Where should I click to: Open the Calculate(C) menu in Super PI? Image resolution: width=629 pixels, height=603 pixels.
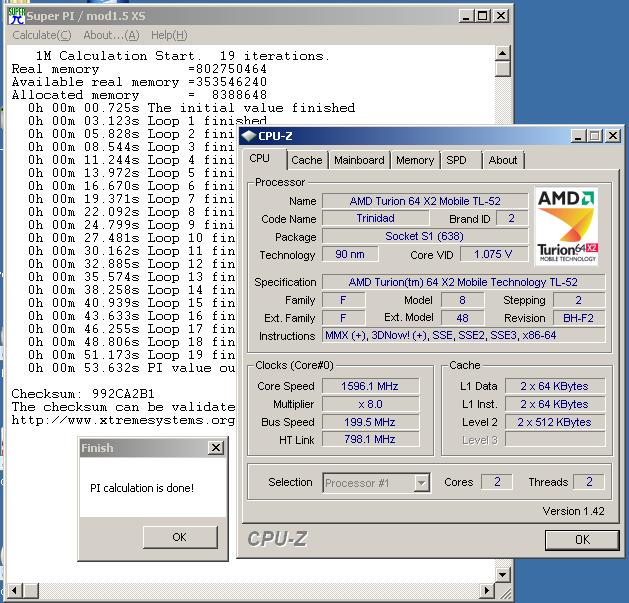coord(42,35)
